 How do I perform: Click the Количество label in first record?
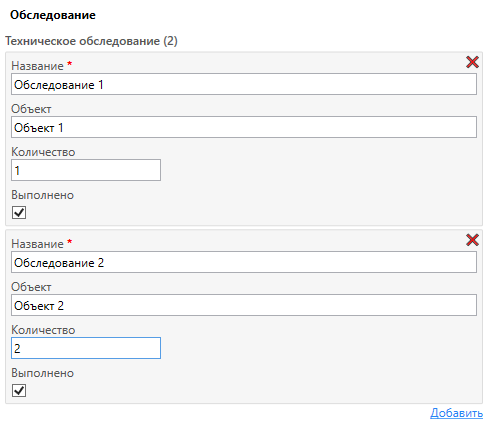(43, 152)
